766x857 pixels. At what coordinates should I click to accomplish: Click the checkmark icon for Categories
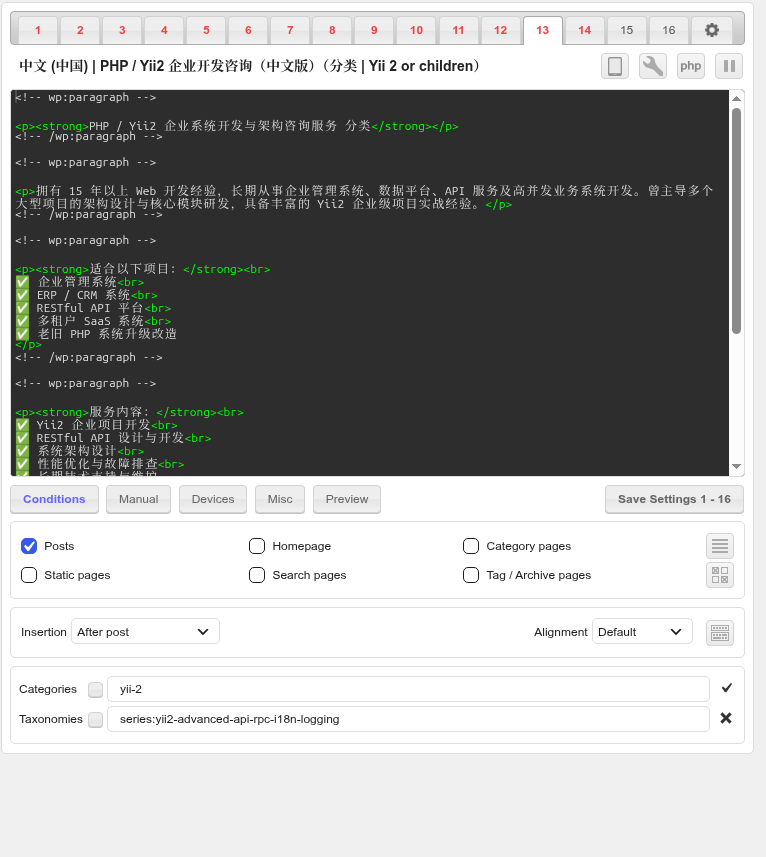[x=727, y=688]
